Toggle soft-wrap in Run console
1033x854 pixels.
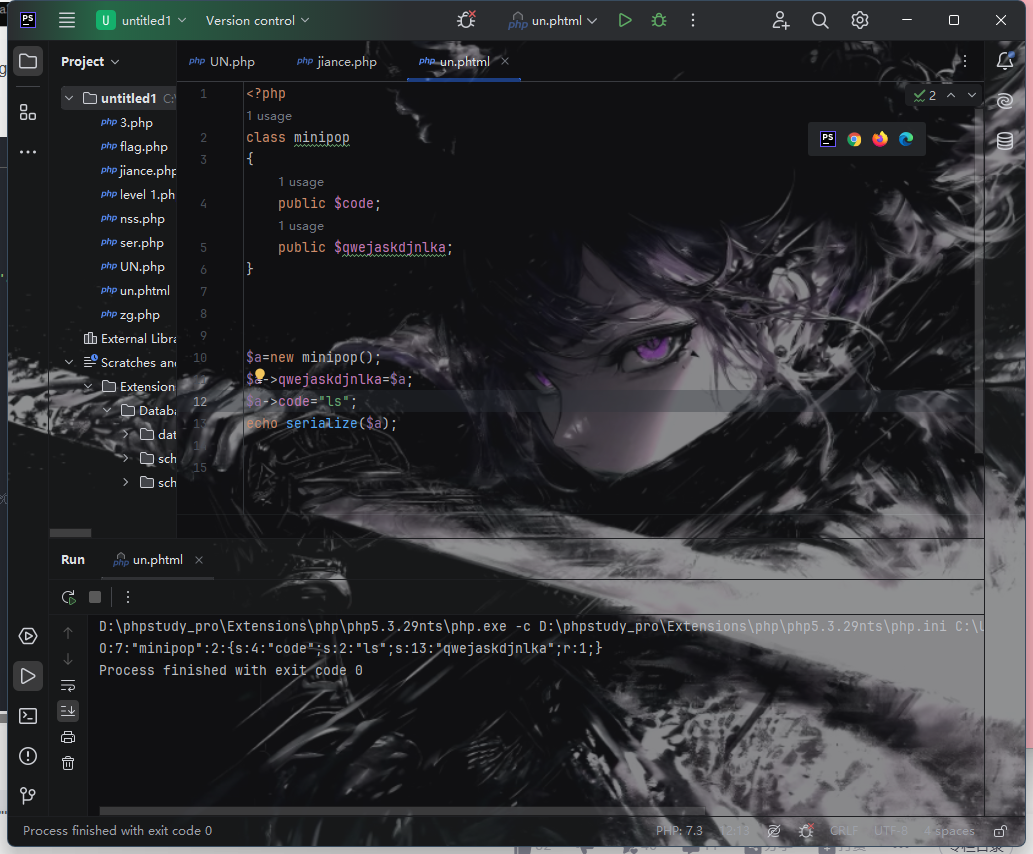click(68, 685)
